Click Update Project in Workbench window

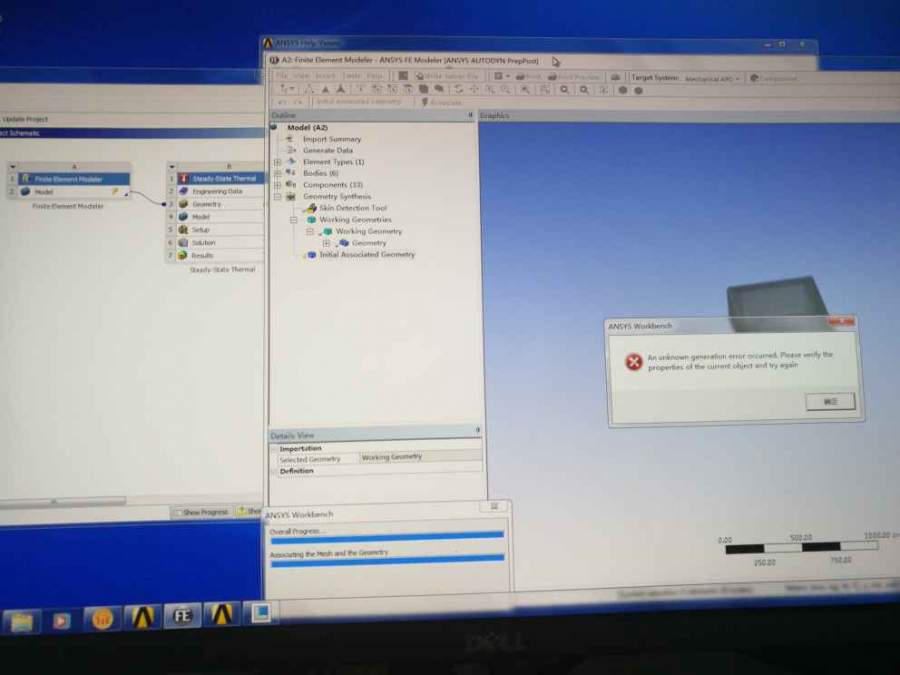25,119
